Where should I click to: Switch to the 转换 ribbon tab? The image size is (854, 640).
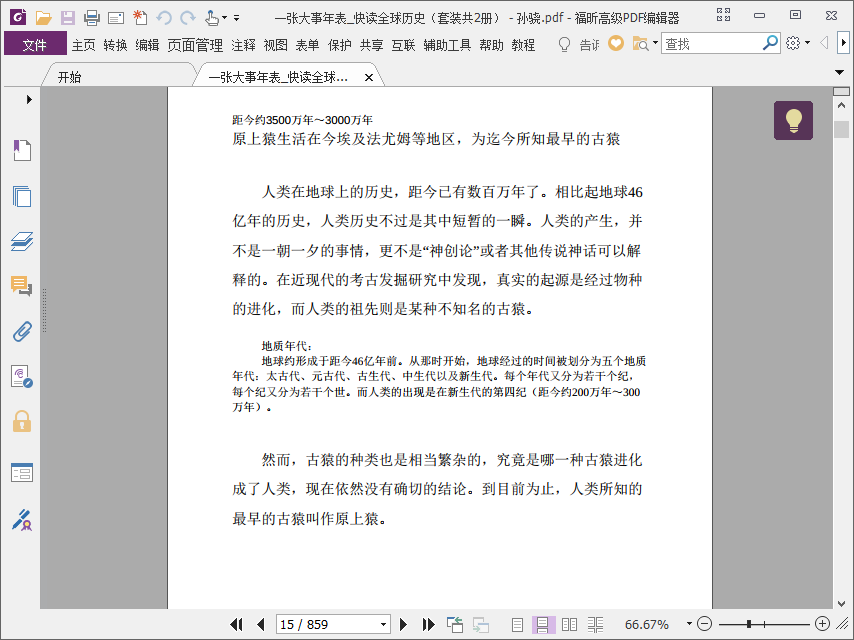click(115, 45)
